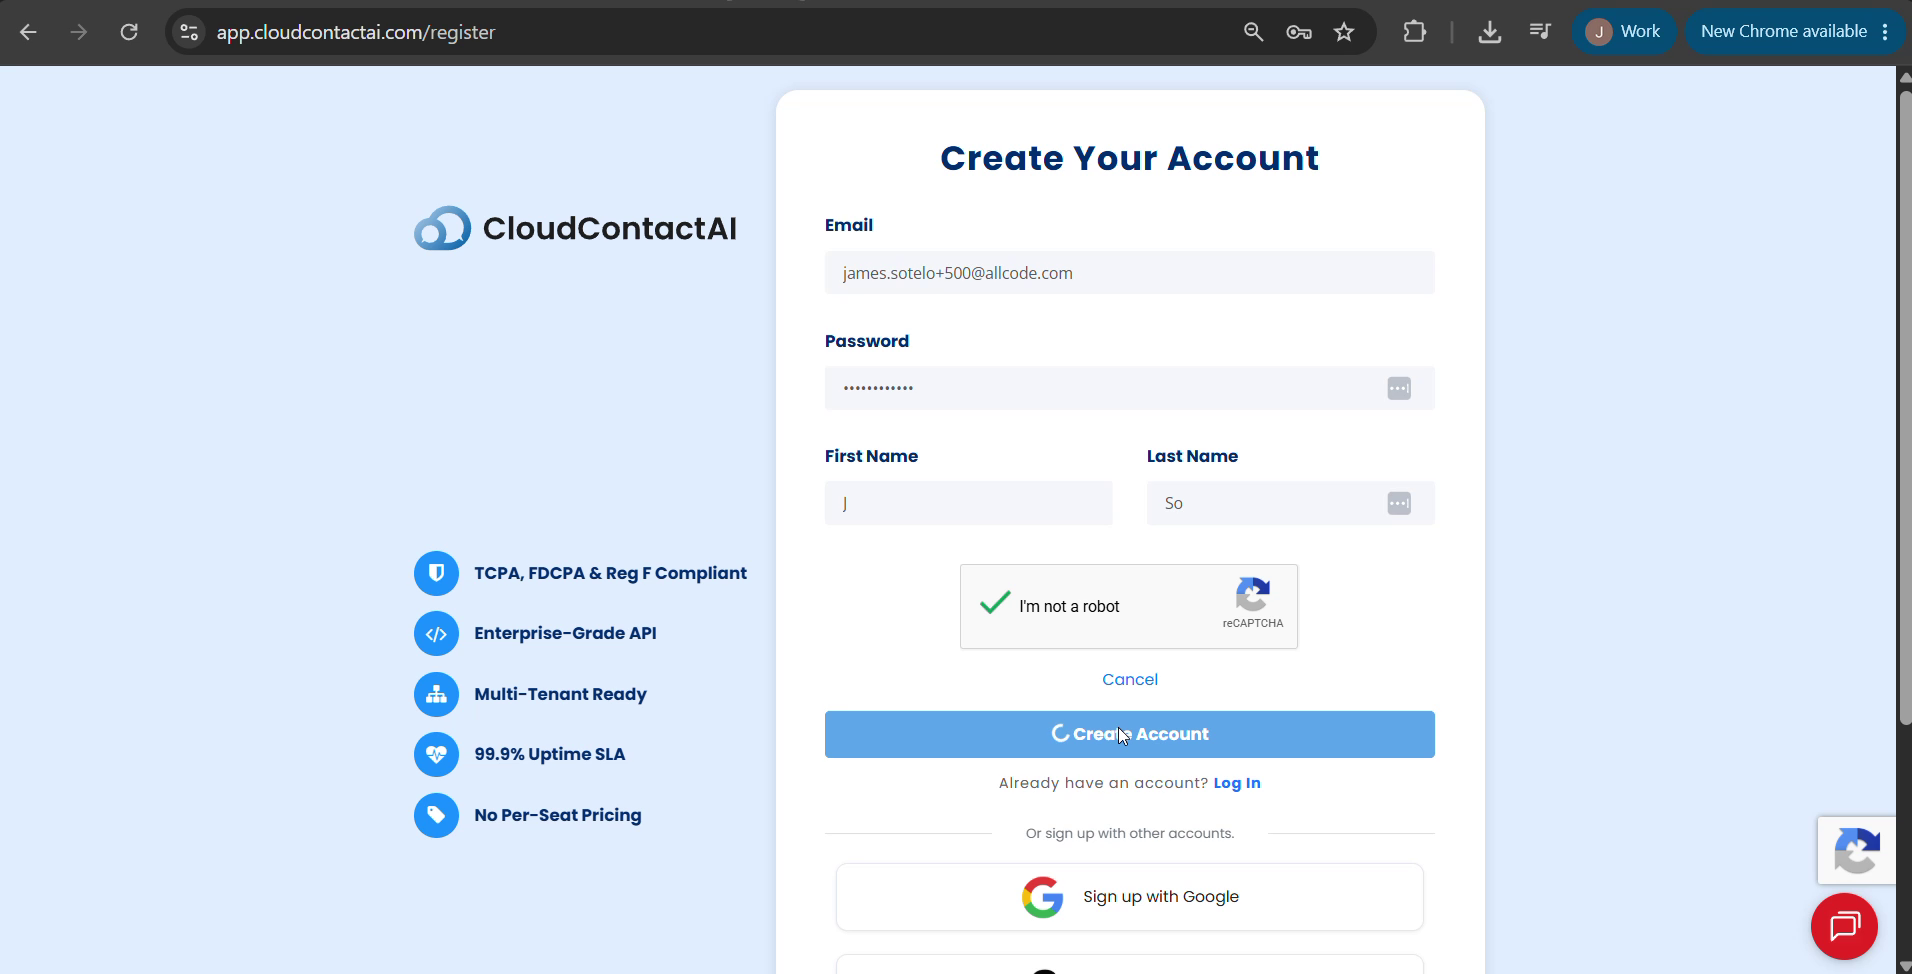1912x974 pixels.
Task: Click the tag icon for No Per-Seat Pricing
Action: point(436,815)
